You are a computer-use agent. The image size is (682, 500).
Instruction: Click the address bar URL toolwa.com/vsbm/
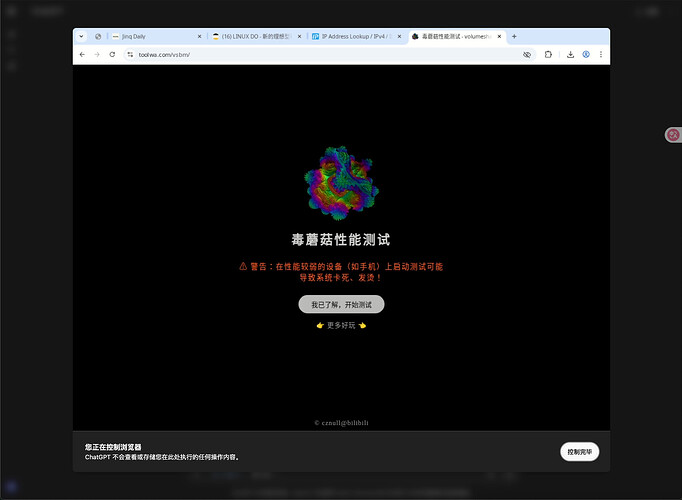click(x=164, y=54)
